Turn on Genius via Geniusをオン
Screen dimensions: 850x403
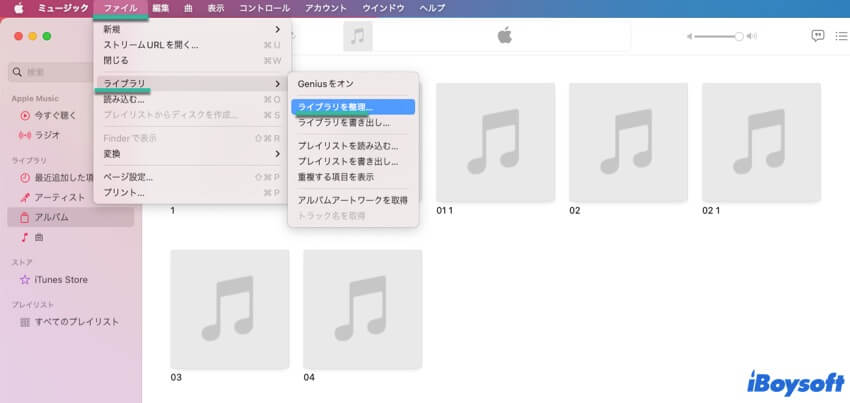pyautogui.click(x=353, y=84)
